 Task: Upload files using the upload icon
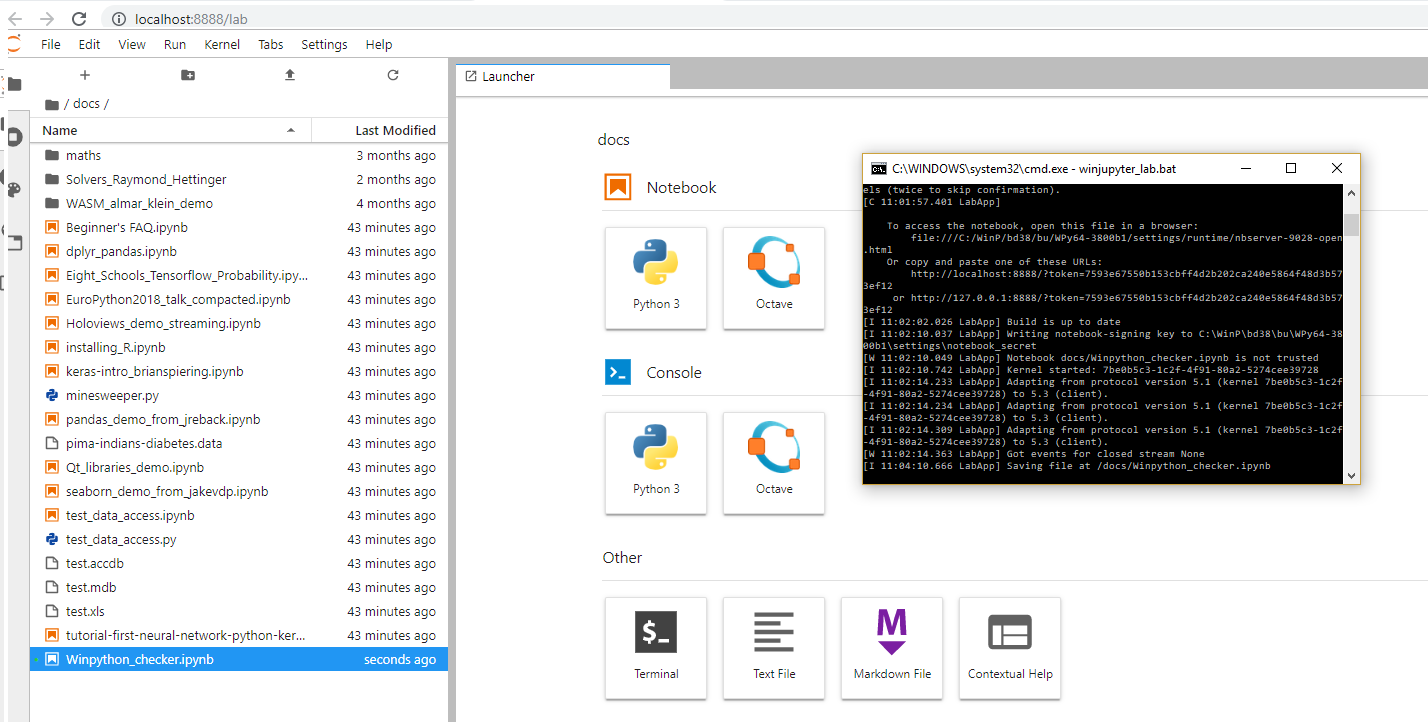289,74
